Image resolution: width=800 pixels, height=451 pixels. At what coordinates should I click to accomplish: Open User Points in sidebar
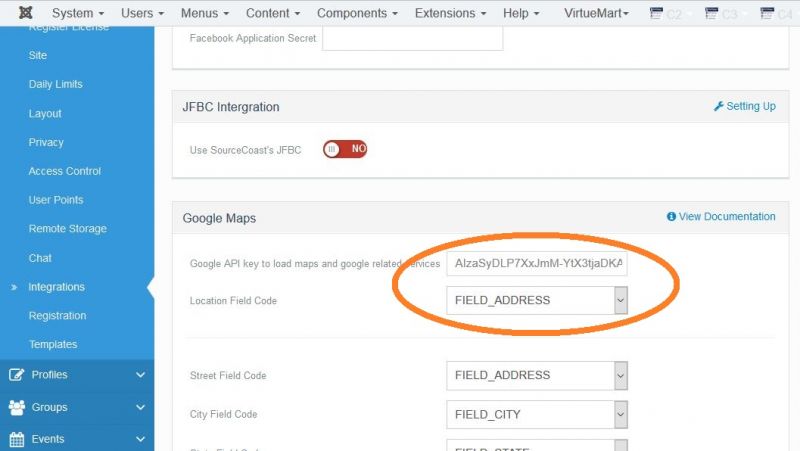pos(56,200)
